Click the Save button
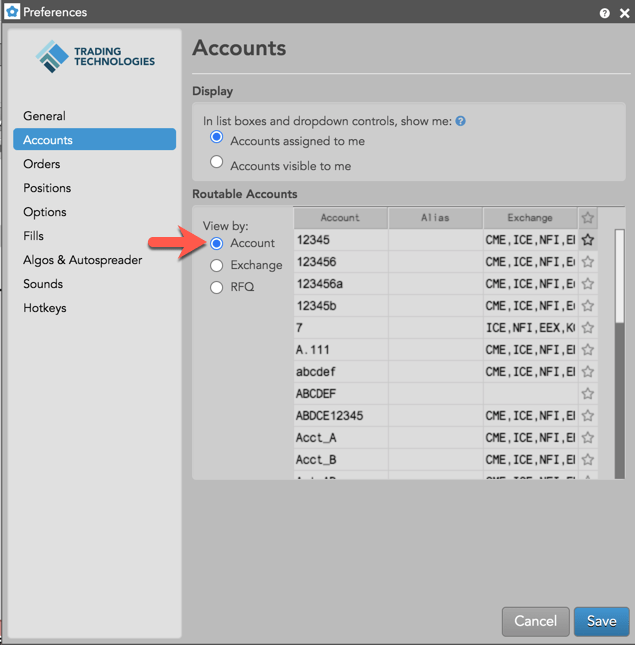635x645 pixels. [x=601, y=621]
